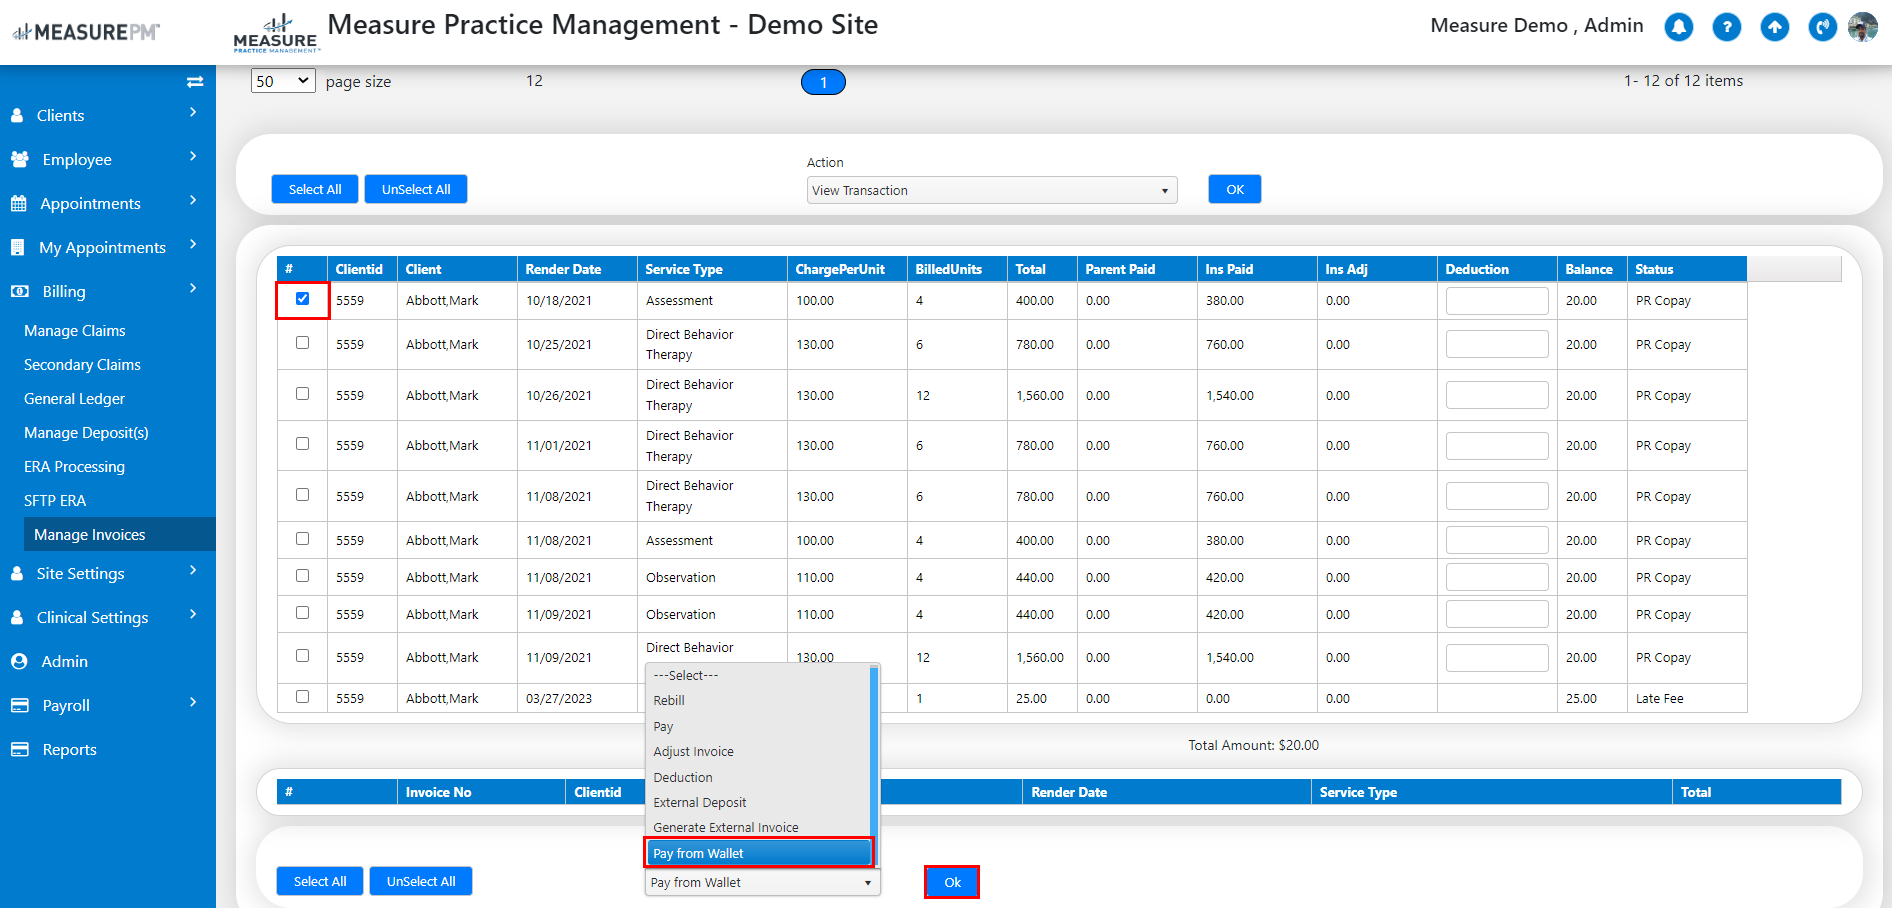This screenshot has width=1892, height=908.
Task: Check the 11/08/2021 Direct Behavior Therapy checkbox
Action: click(302, 494)
